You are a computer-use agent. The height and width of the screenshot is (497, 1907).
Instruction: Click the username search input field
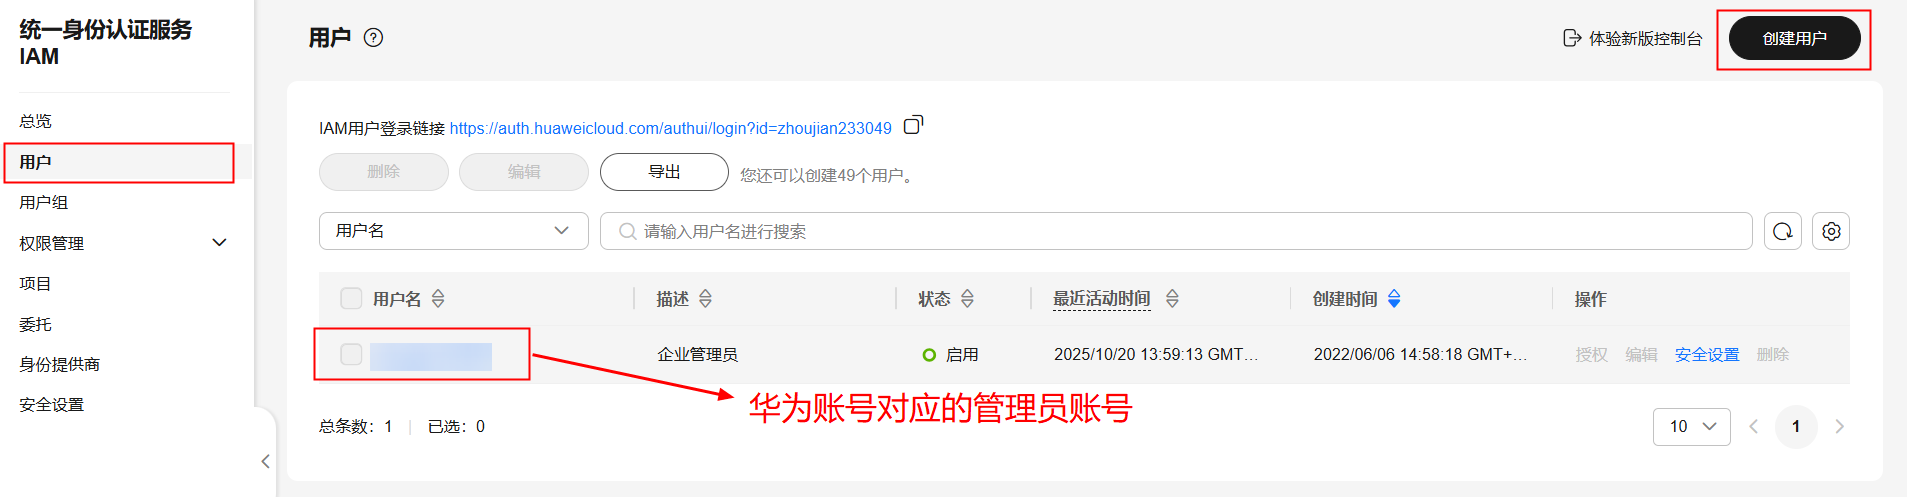click(x=1176, y=231)
